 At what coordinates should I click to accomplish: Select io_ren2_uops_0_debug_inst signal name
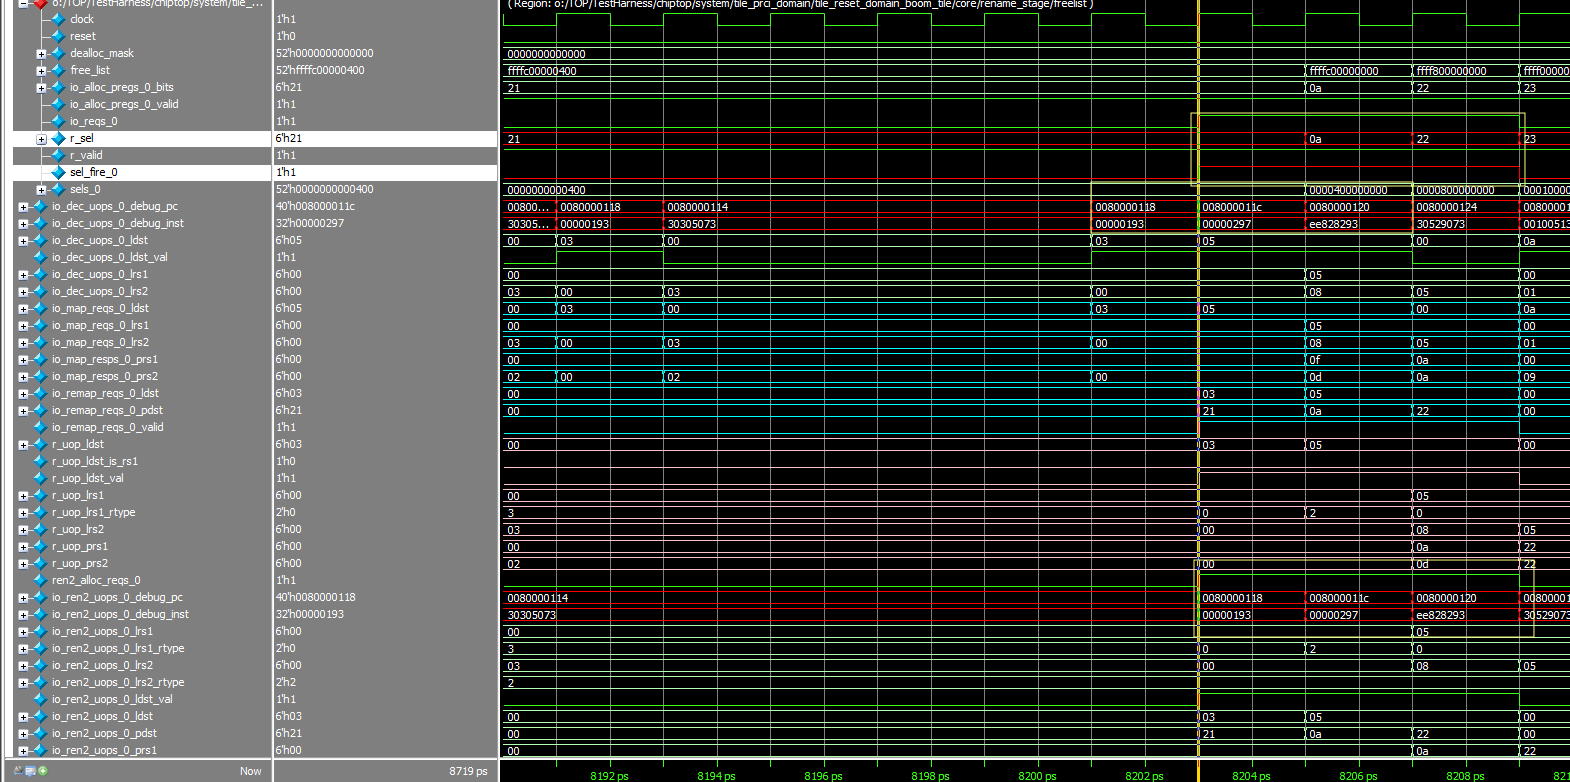pos(120,614)
